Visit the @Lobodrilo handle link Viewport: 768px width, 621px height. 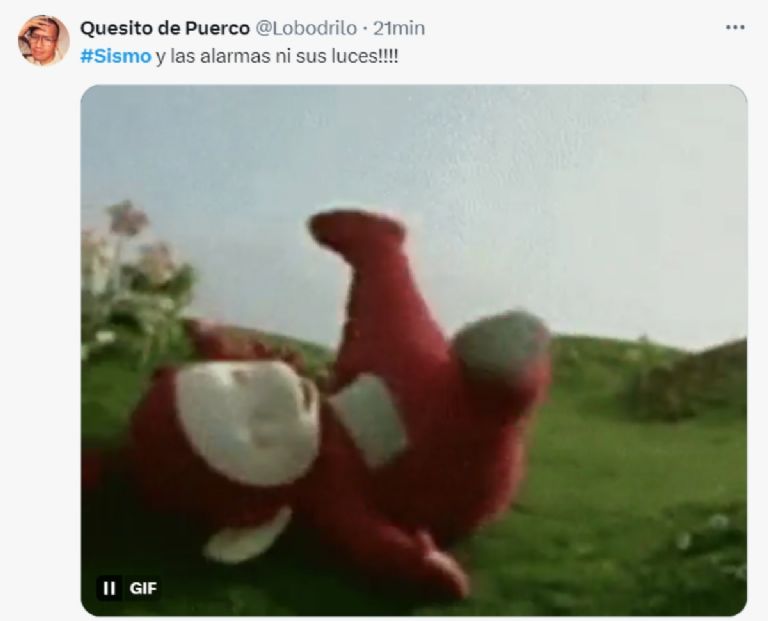click(x=306, y=28)
